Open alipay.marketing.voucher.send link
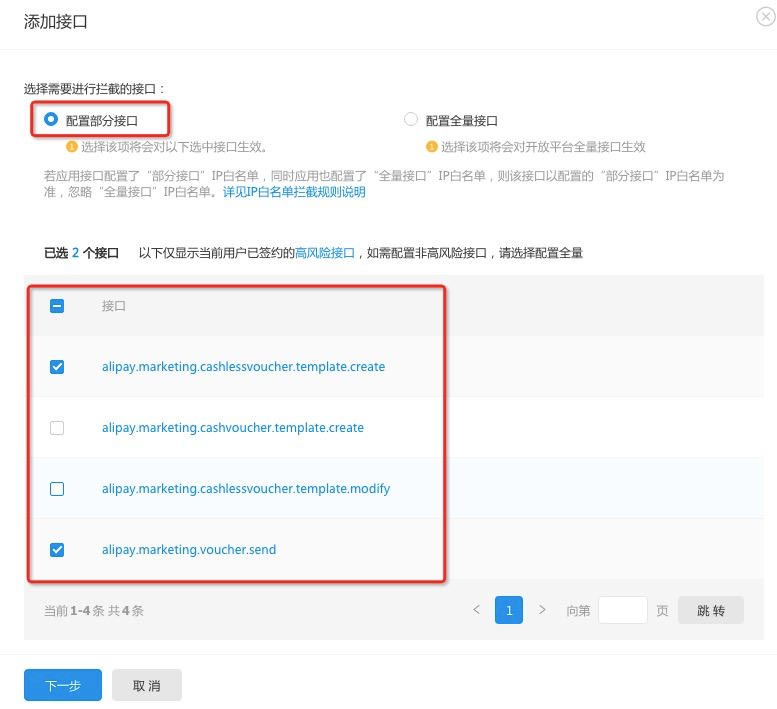 [189, 550]
